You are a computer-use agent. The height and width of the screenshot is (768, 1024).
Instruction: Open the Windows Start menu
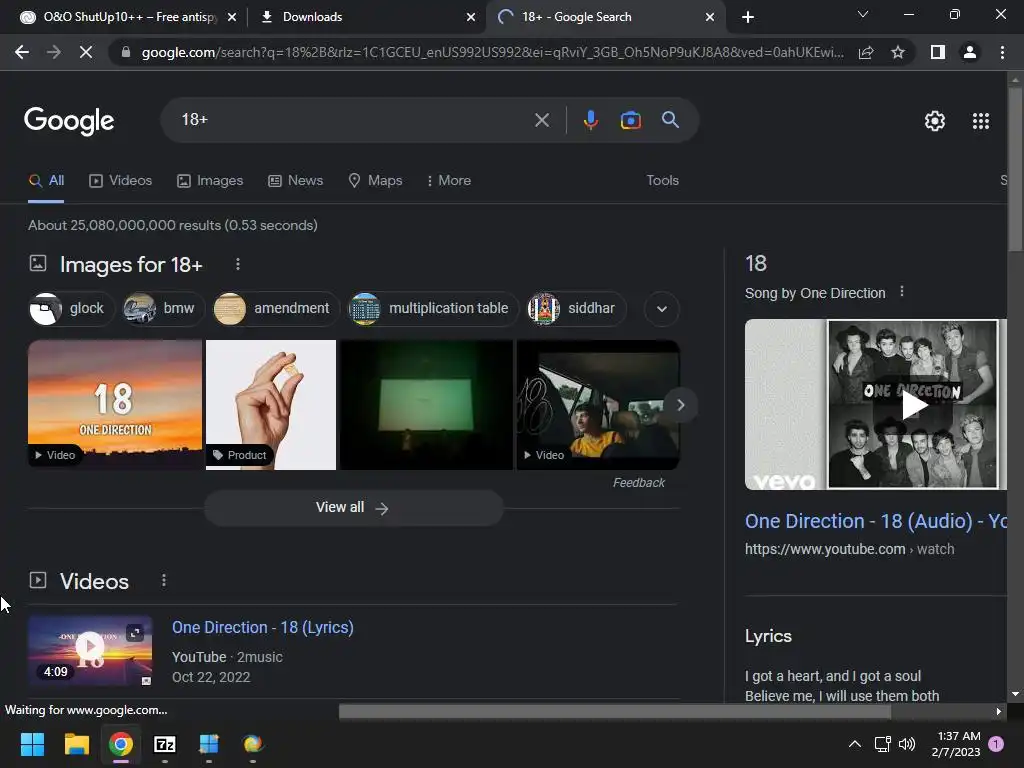[x=32, y=744]
